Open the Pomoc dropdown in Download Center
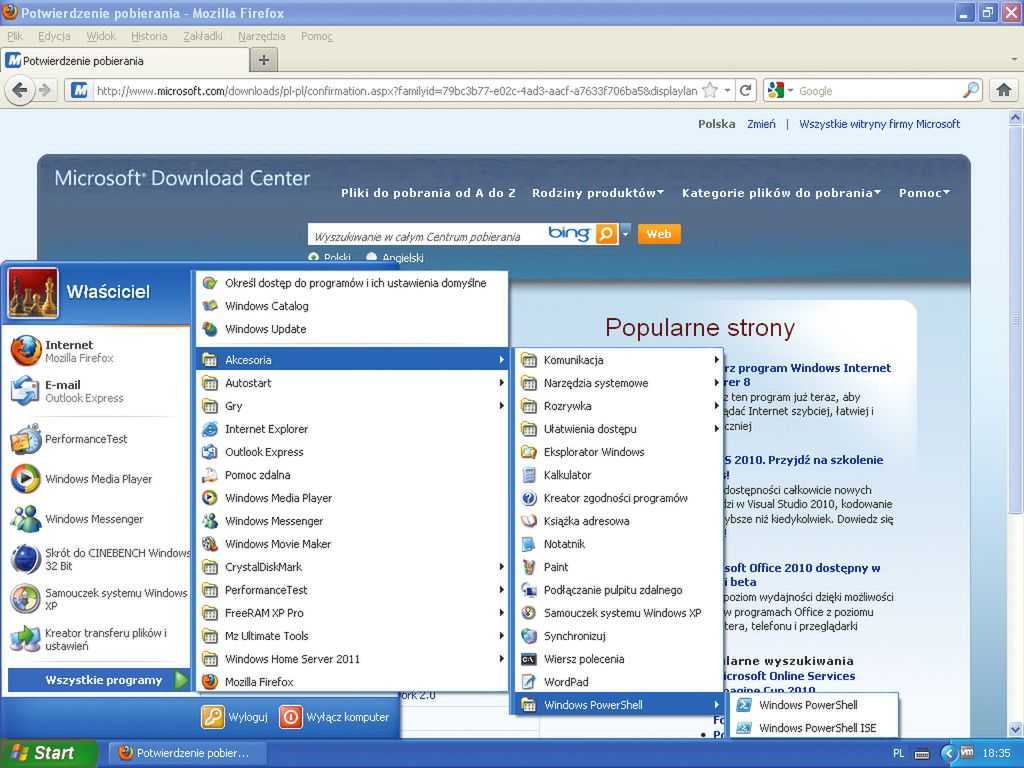 (x=924, y=193)
